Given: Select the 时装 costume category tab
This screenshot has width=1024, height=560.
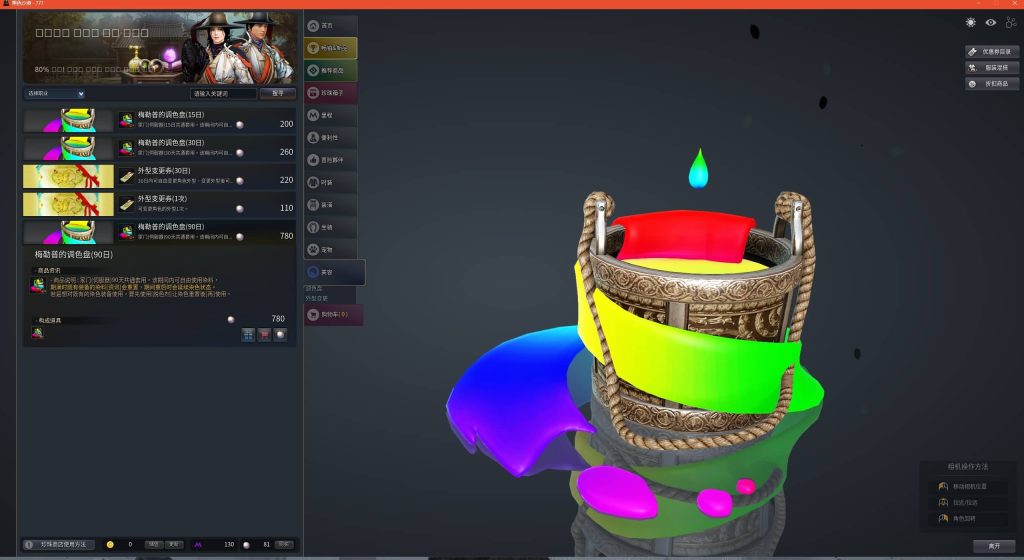Looking at the screenshot, I should point(329,182).
